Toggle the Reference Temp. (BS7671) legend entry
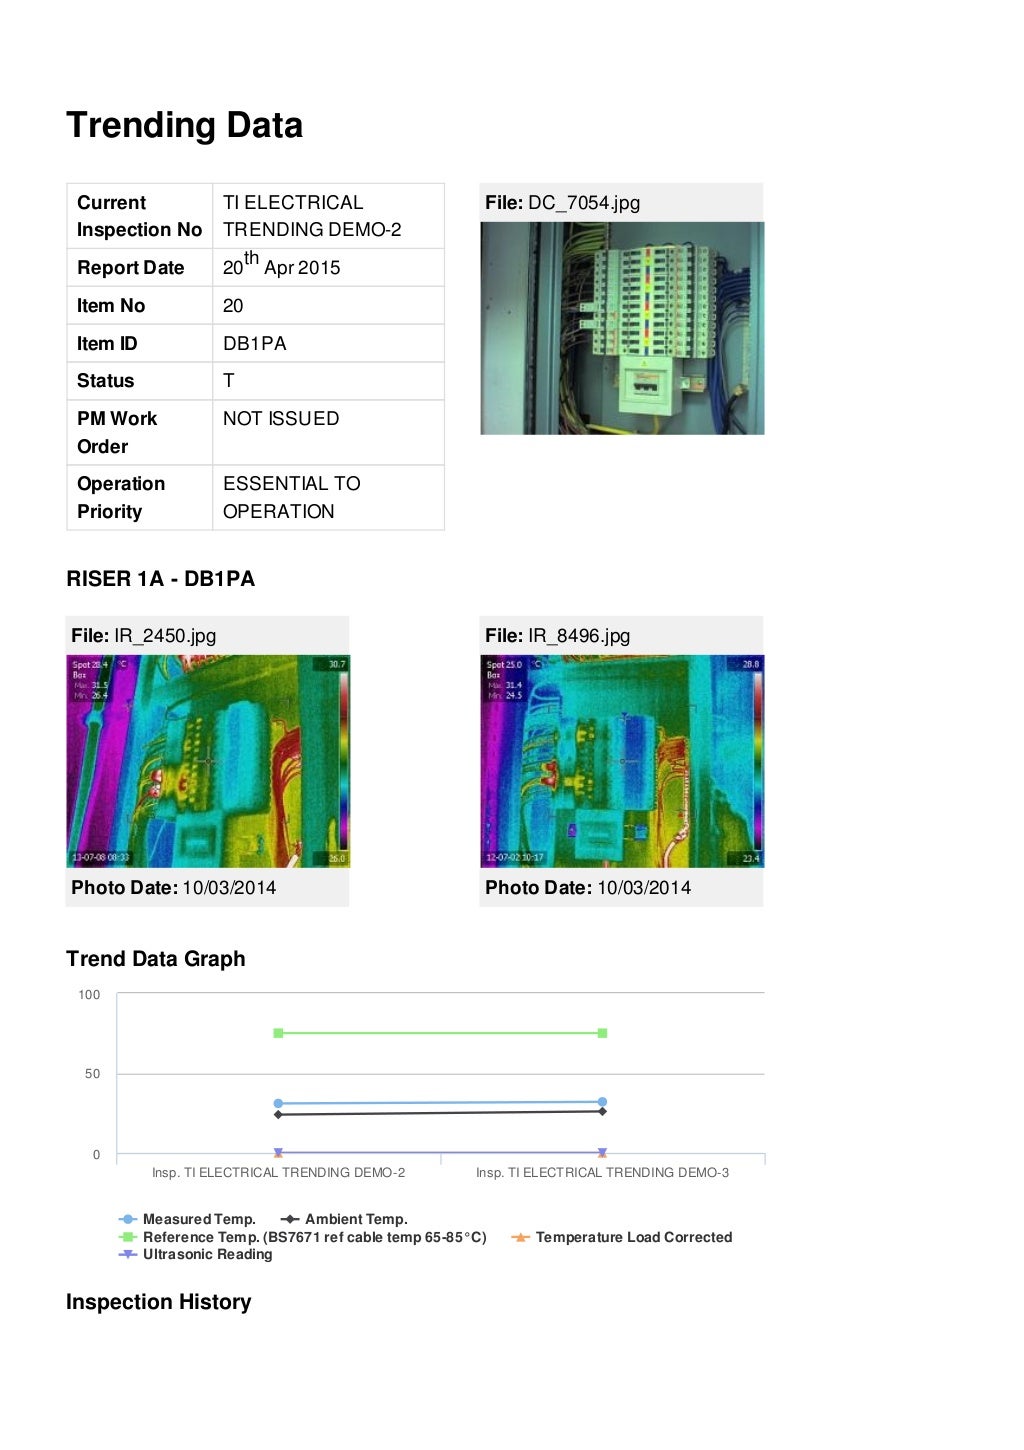The width and height of the screenshot is (1024, 1450). [303, 1237]
